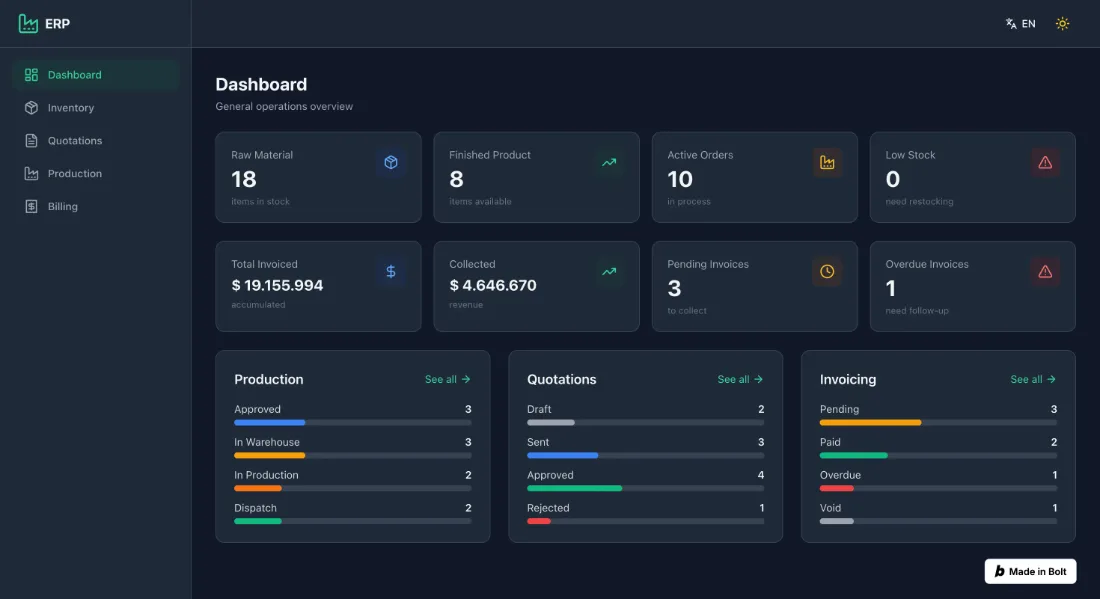Click the Billing receipt icon in sidebar
1100x599 pixels.
click(31, 207)
